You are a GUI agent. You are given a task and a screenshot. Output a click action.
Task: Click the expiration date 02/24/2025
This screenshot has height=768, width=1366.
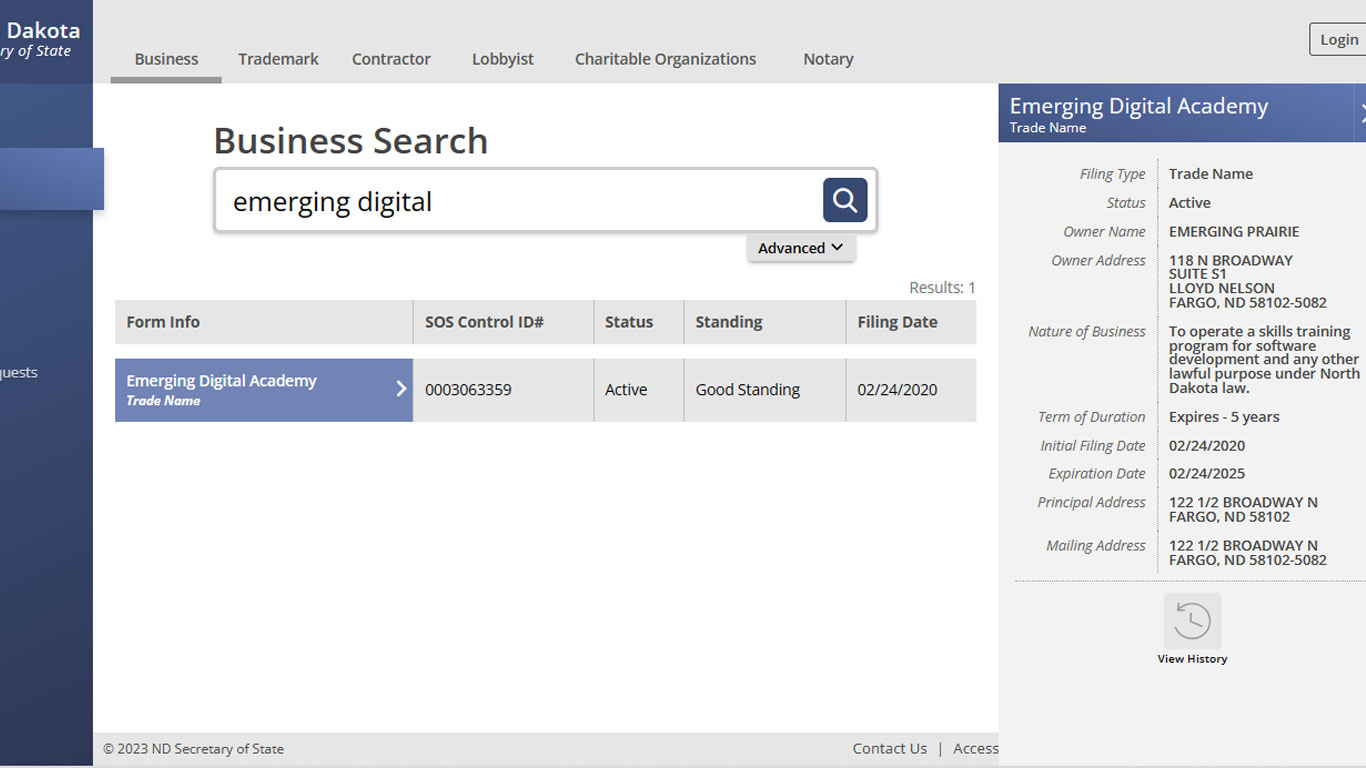[x=1207, y=473]
